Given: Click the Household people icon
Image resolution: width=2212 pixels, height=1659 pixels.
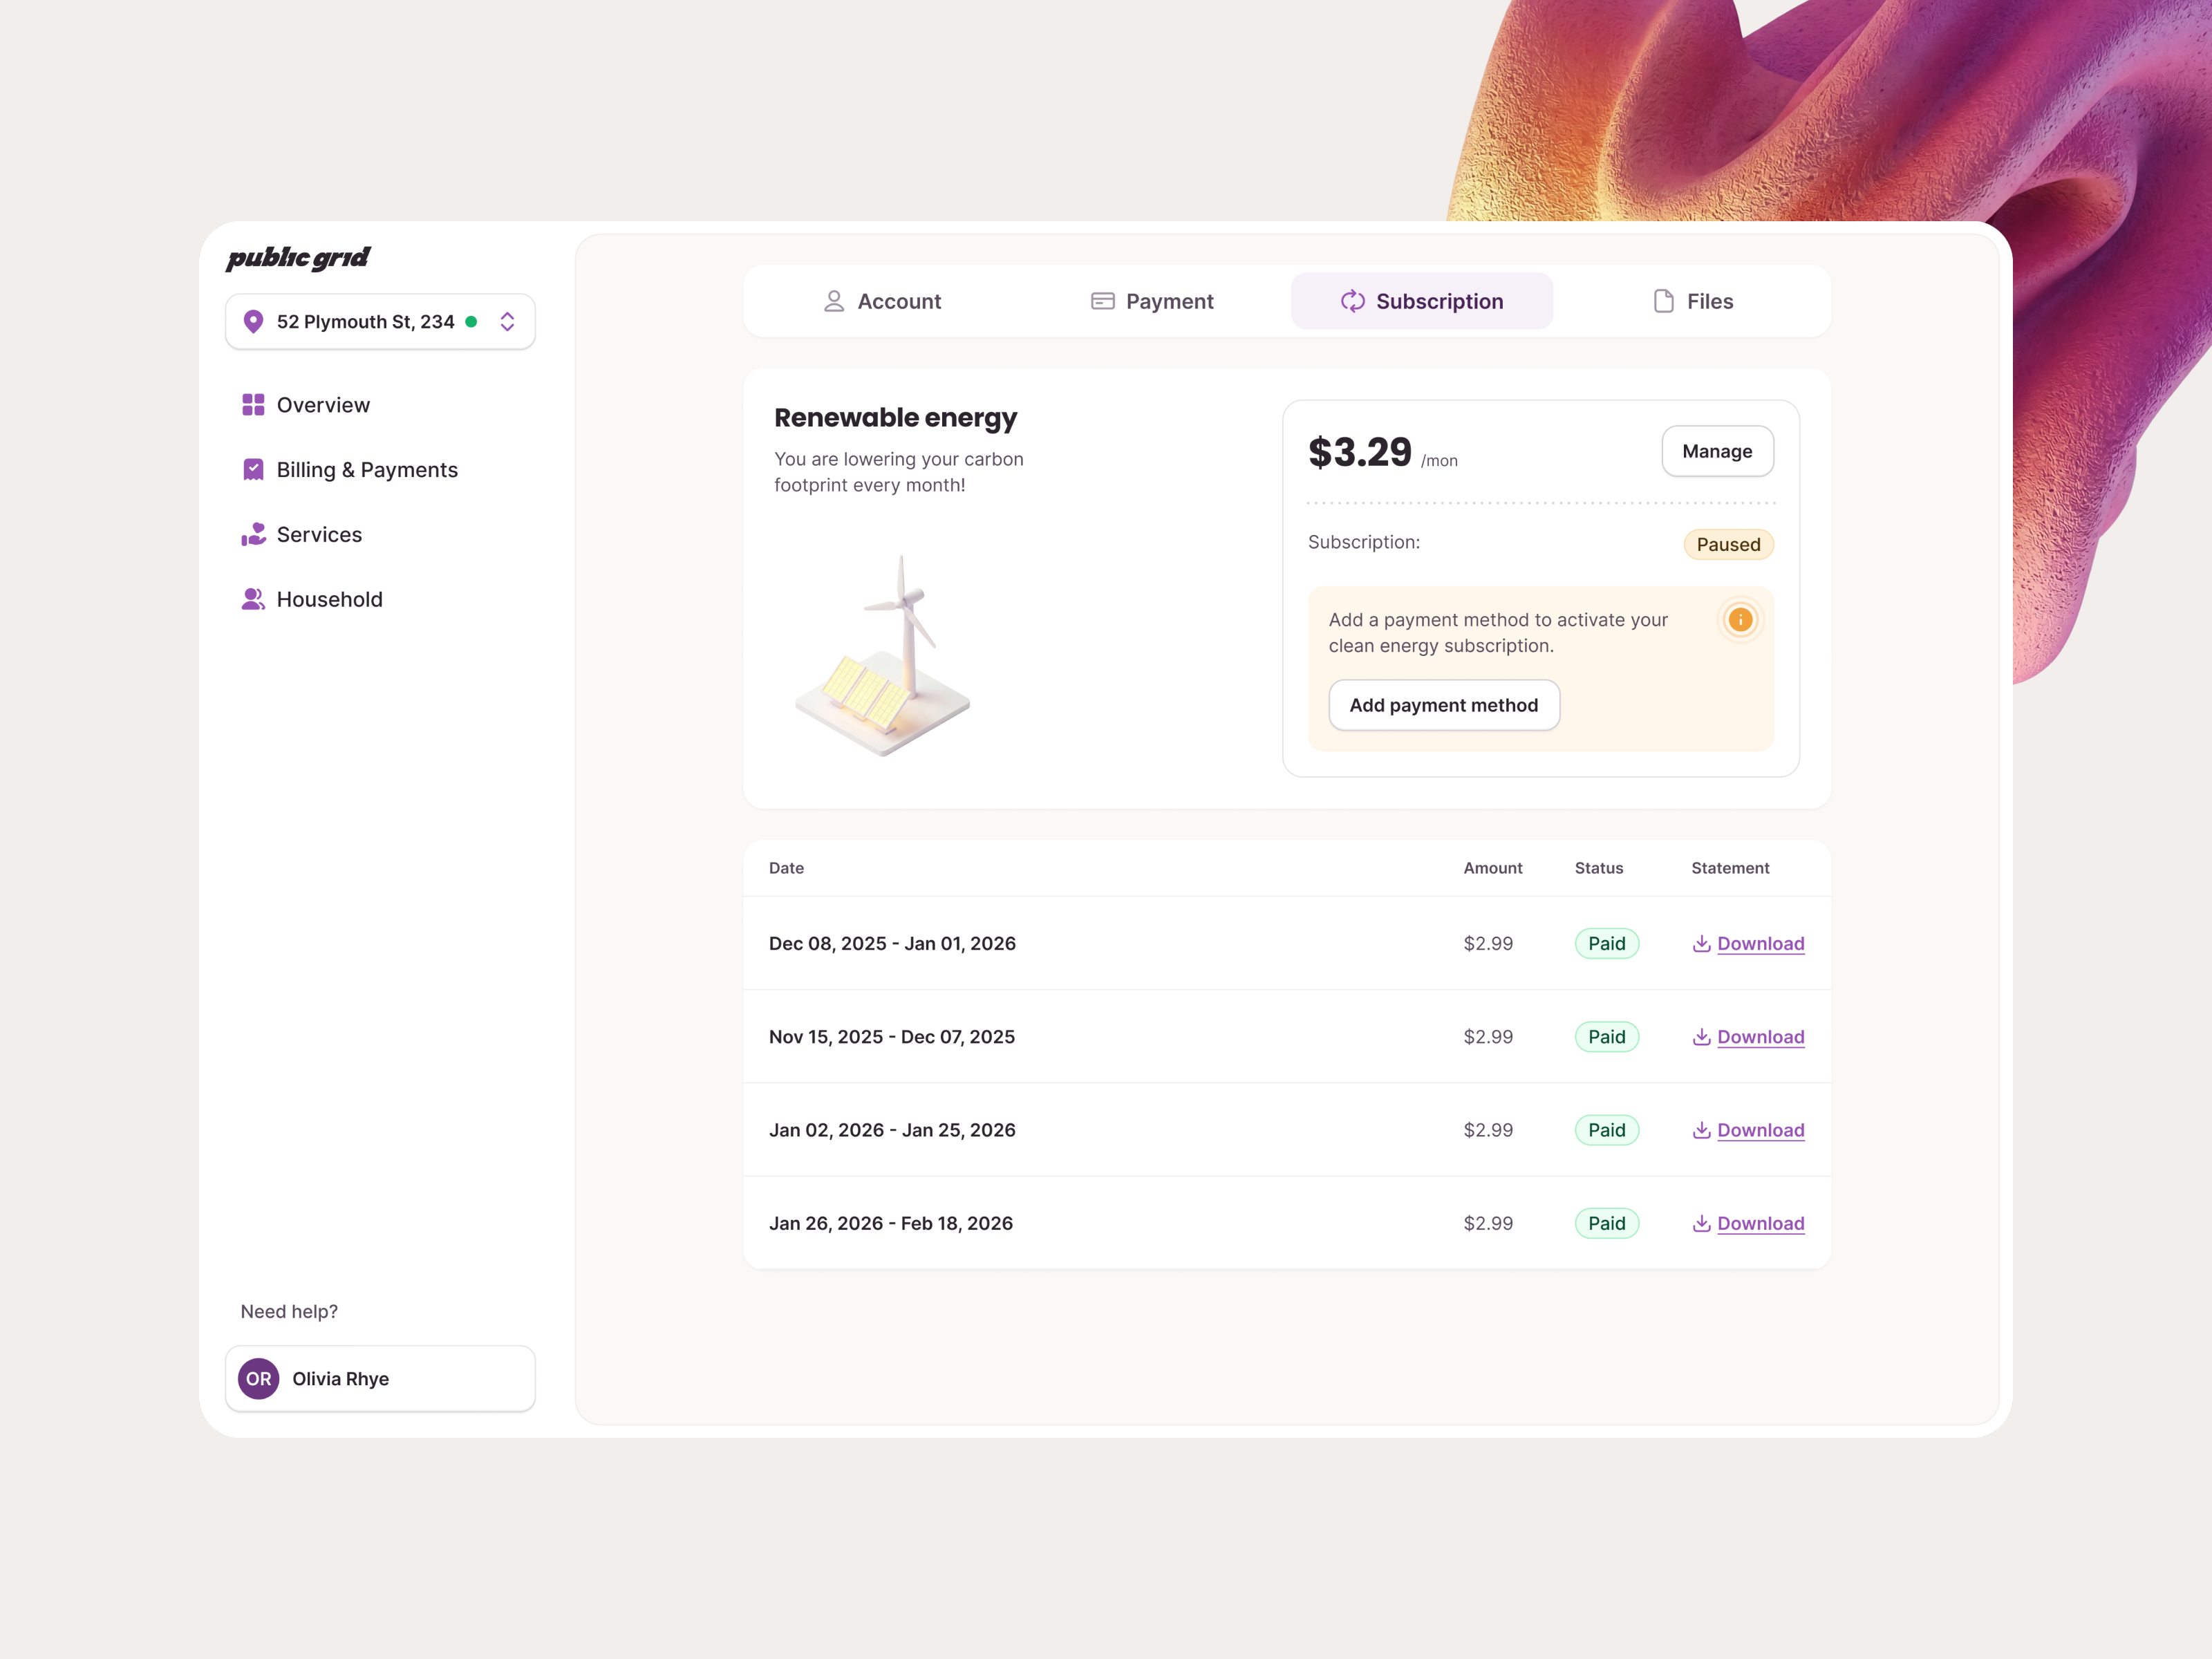Looking at the screenshot, I should [253, 598].
